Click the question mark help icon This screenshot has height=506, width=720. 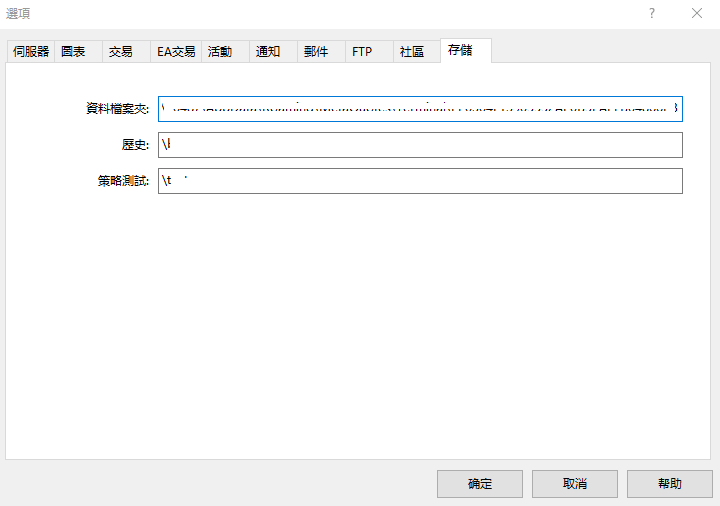[652, 13]
